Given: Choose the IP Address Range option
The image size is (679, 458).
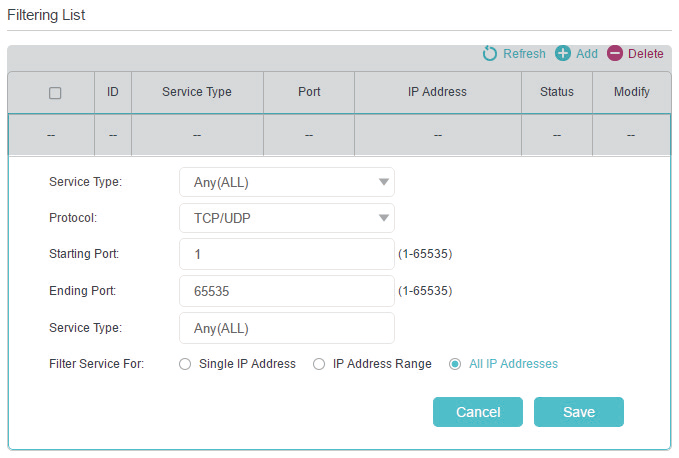Looking at the screenshot, I should [319, 364].
